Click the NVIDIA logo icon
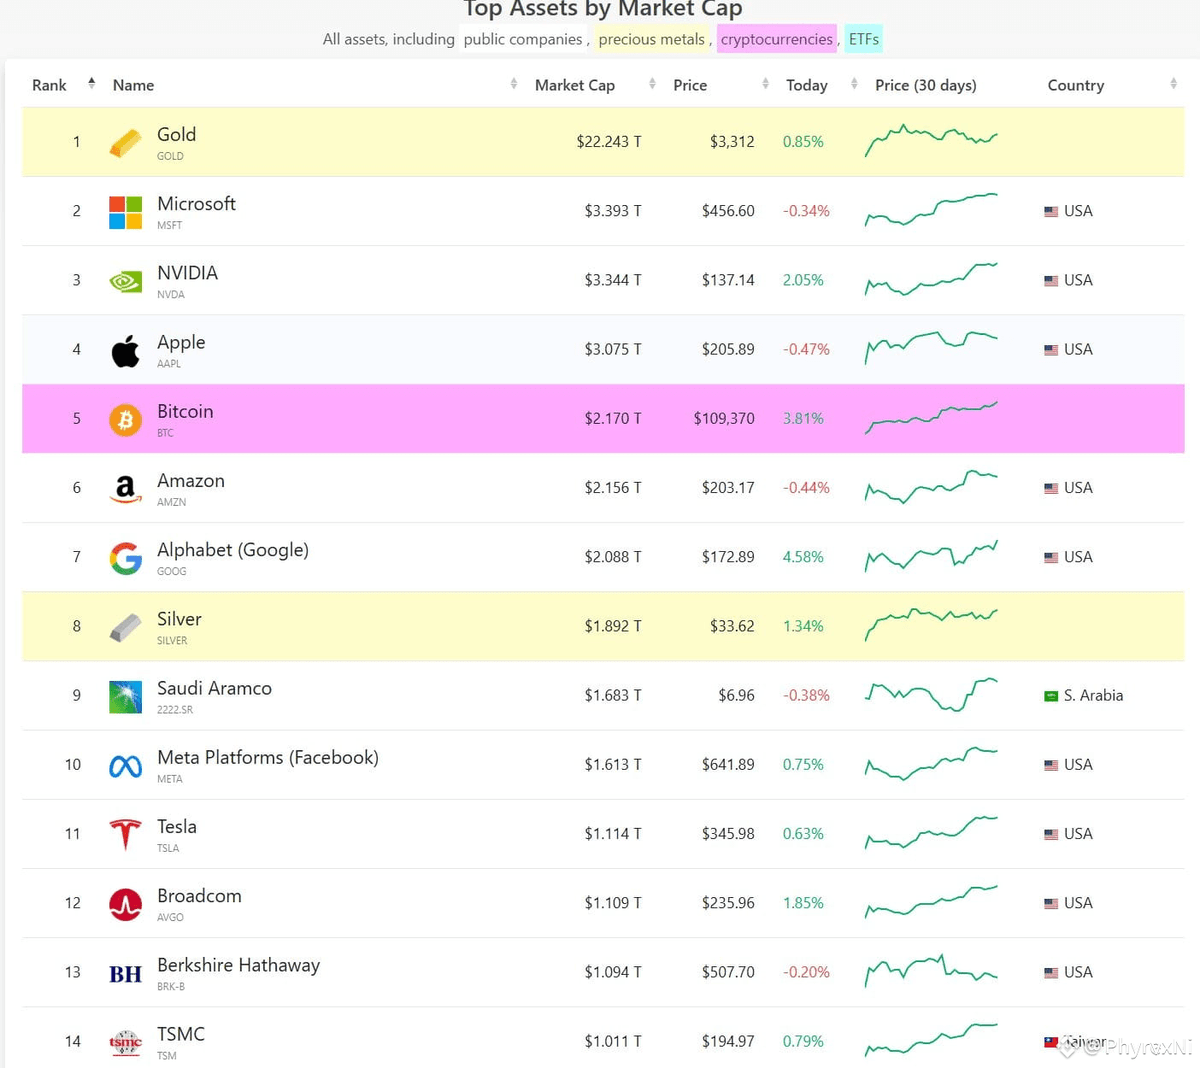Screen dimensions: 1200x1068 tap(125, 281)
